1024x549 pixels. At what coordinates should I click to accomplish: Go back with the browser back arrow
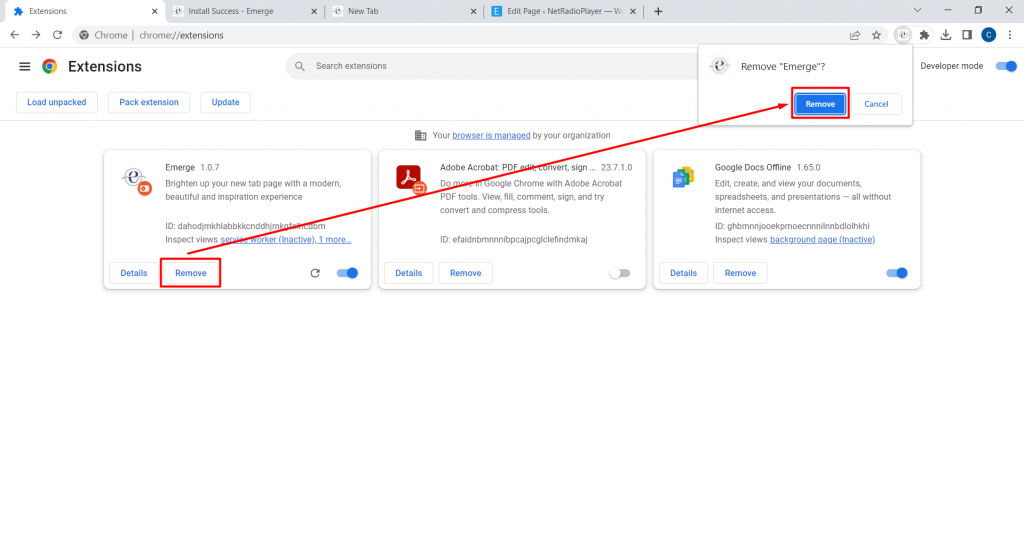point(14,35)
